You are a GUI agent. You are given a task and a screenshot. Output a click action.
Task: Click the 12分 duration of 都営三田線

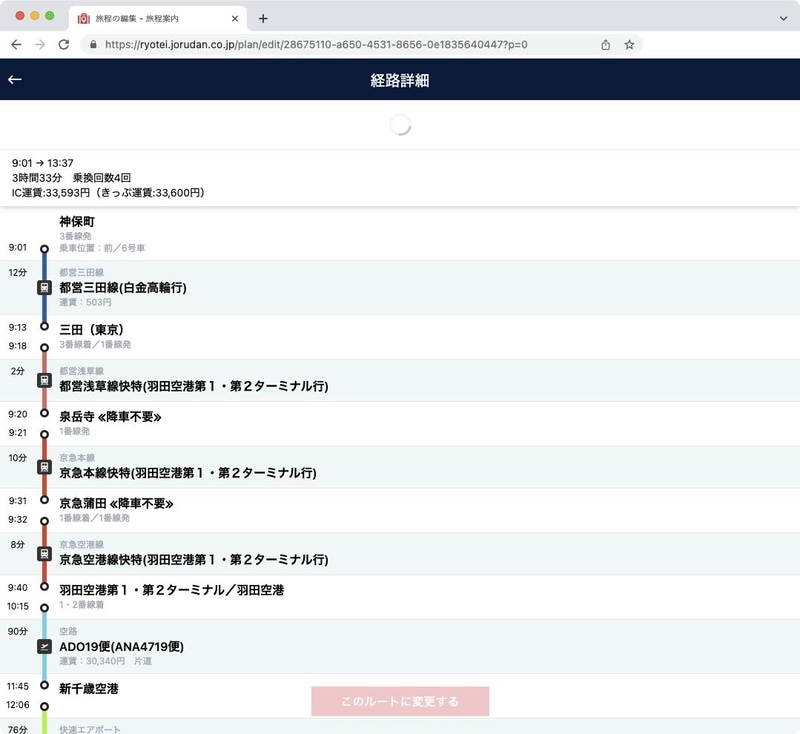point(17,272)
